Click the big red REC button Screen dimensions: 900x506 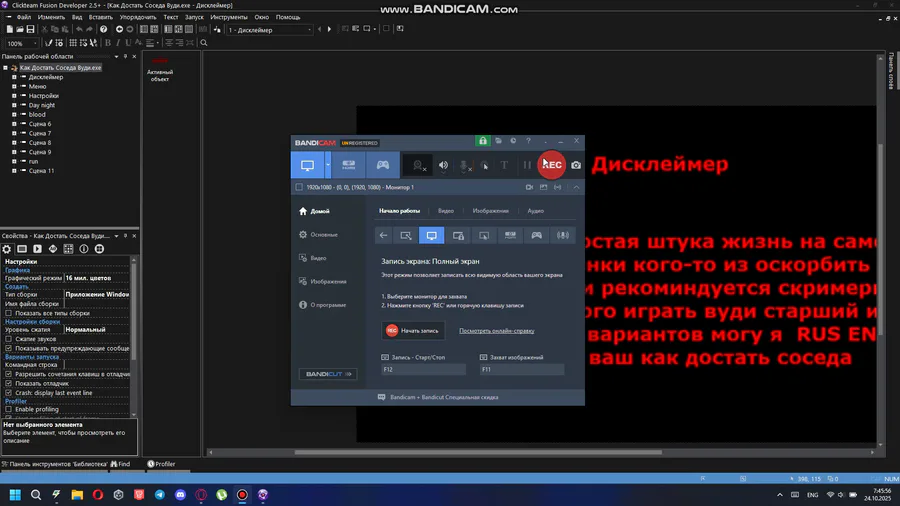(552, 165)
